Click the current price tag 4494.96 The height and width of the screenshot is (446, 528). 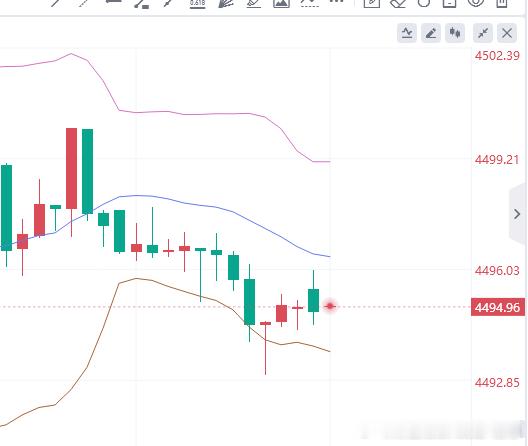pyautogui.click(x=498, y=307)
